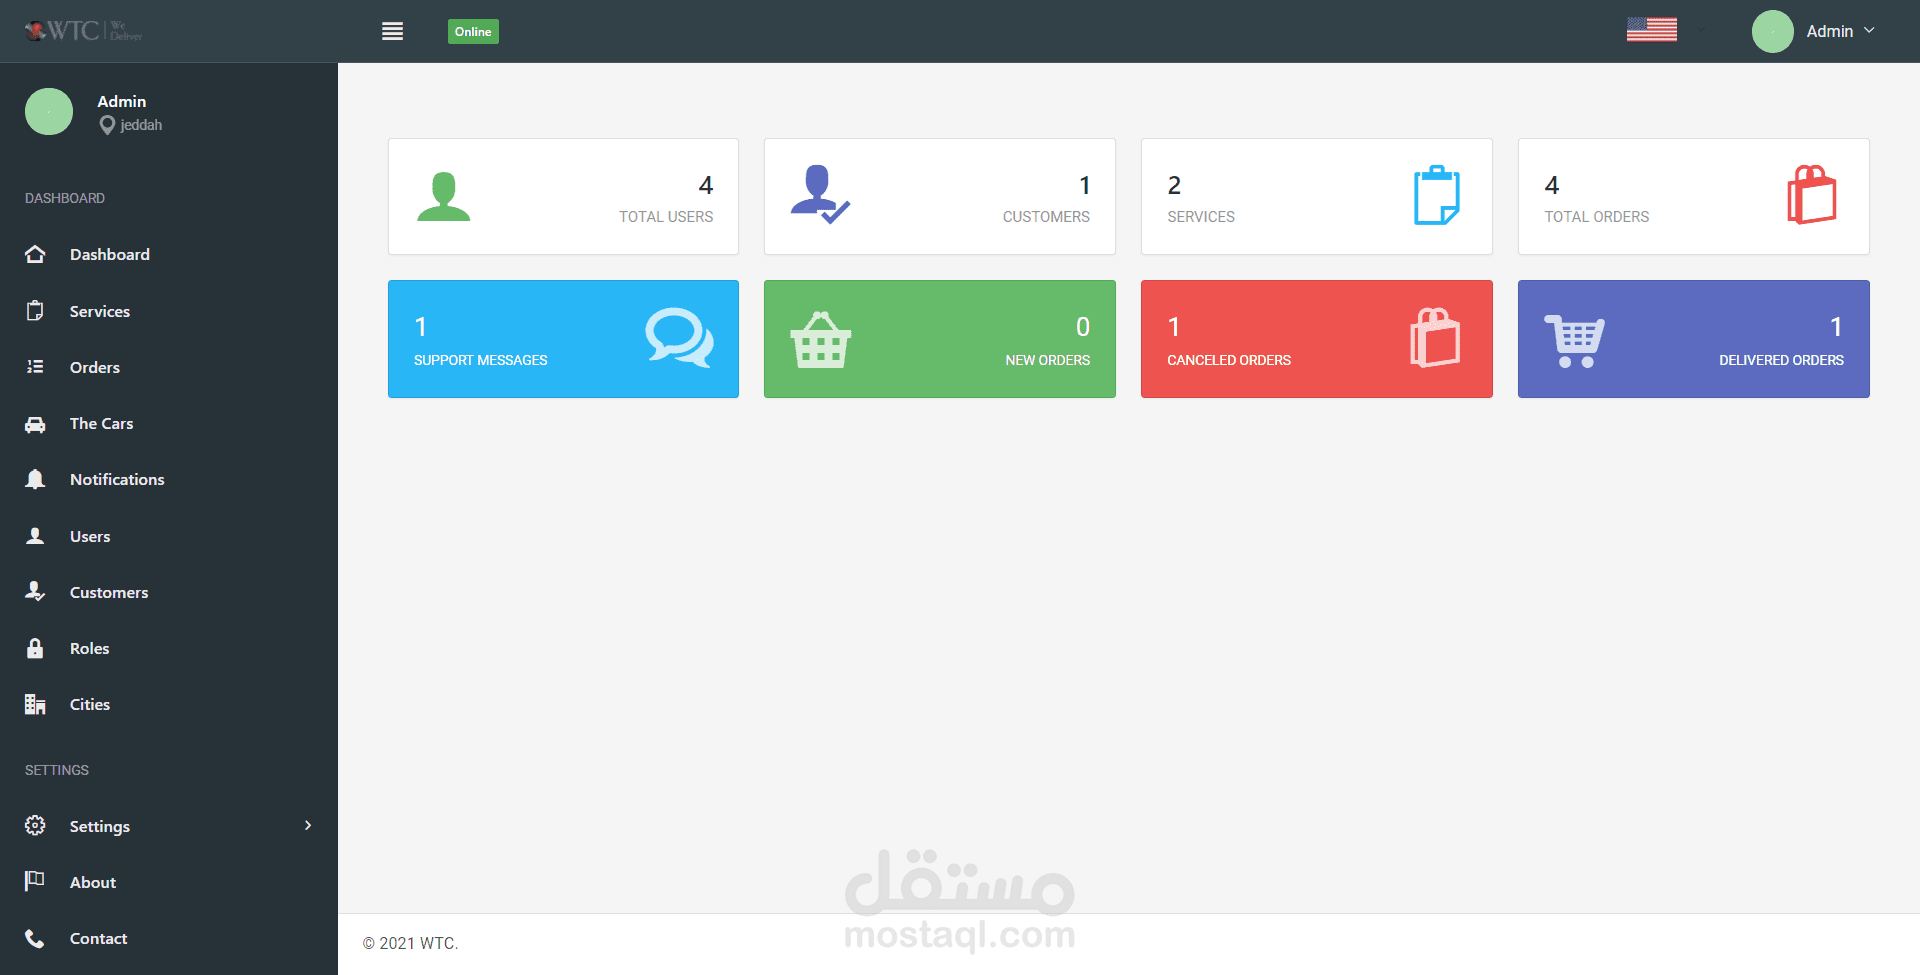This screenshot has height=975, width=1920.
Task: Click the Settings gear icon
Action: click(x=35, y=825)
